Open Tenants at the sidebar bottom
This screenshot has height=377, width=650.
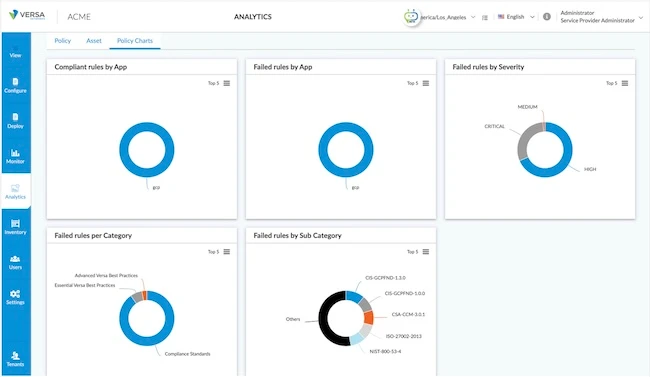[15, 359]
